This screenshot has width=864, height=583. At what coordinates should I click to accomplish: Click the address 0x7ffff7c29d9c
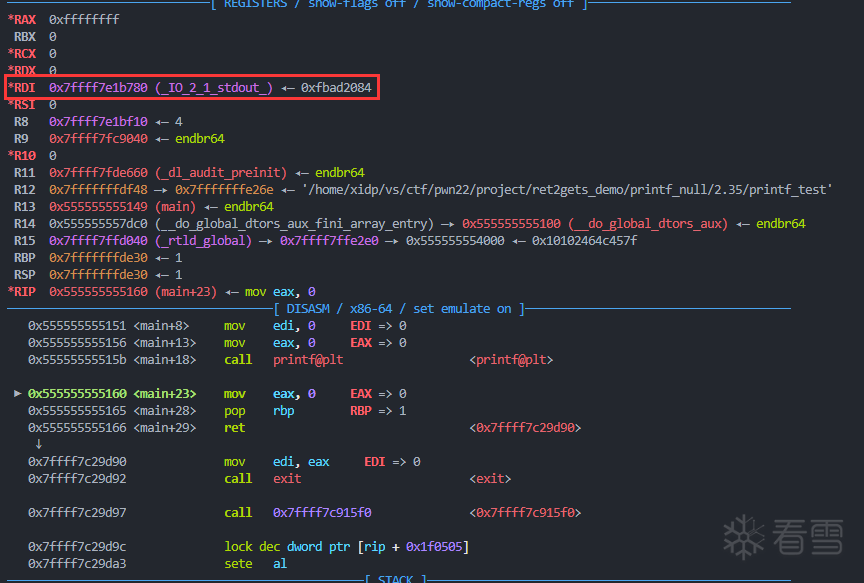pos(77,547)
